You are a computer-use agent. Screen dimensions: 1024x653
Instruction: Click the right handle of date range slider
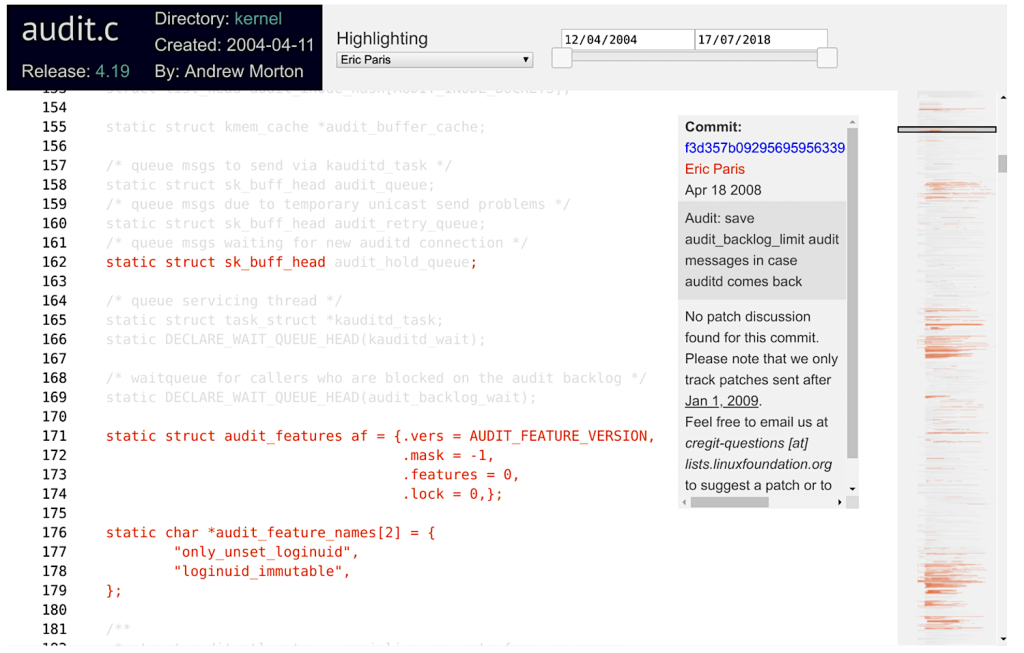point(827,59)
